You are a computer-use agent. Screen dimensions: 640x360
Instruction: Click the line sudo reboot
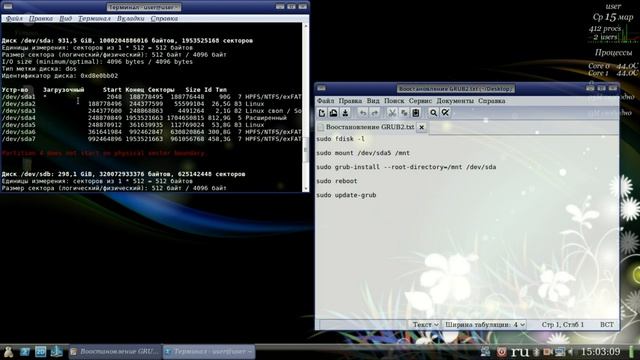(x=337, y=181)
